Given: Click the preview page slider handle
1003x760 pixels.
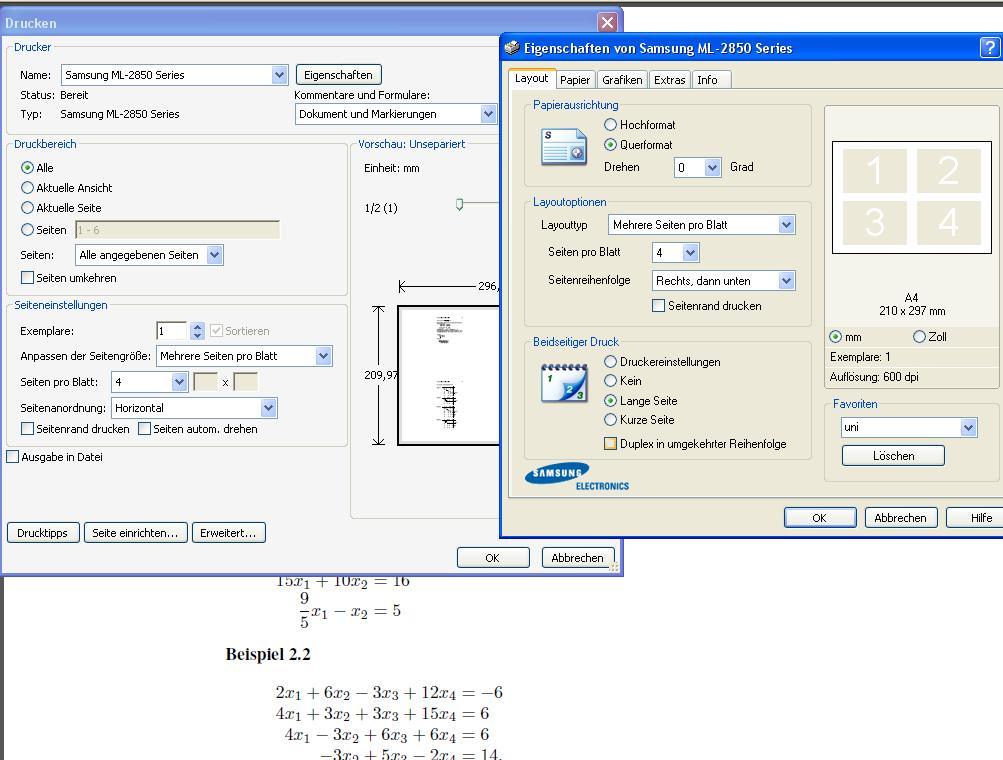Looking at the screenshot, I should tap(459, 204).
